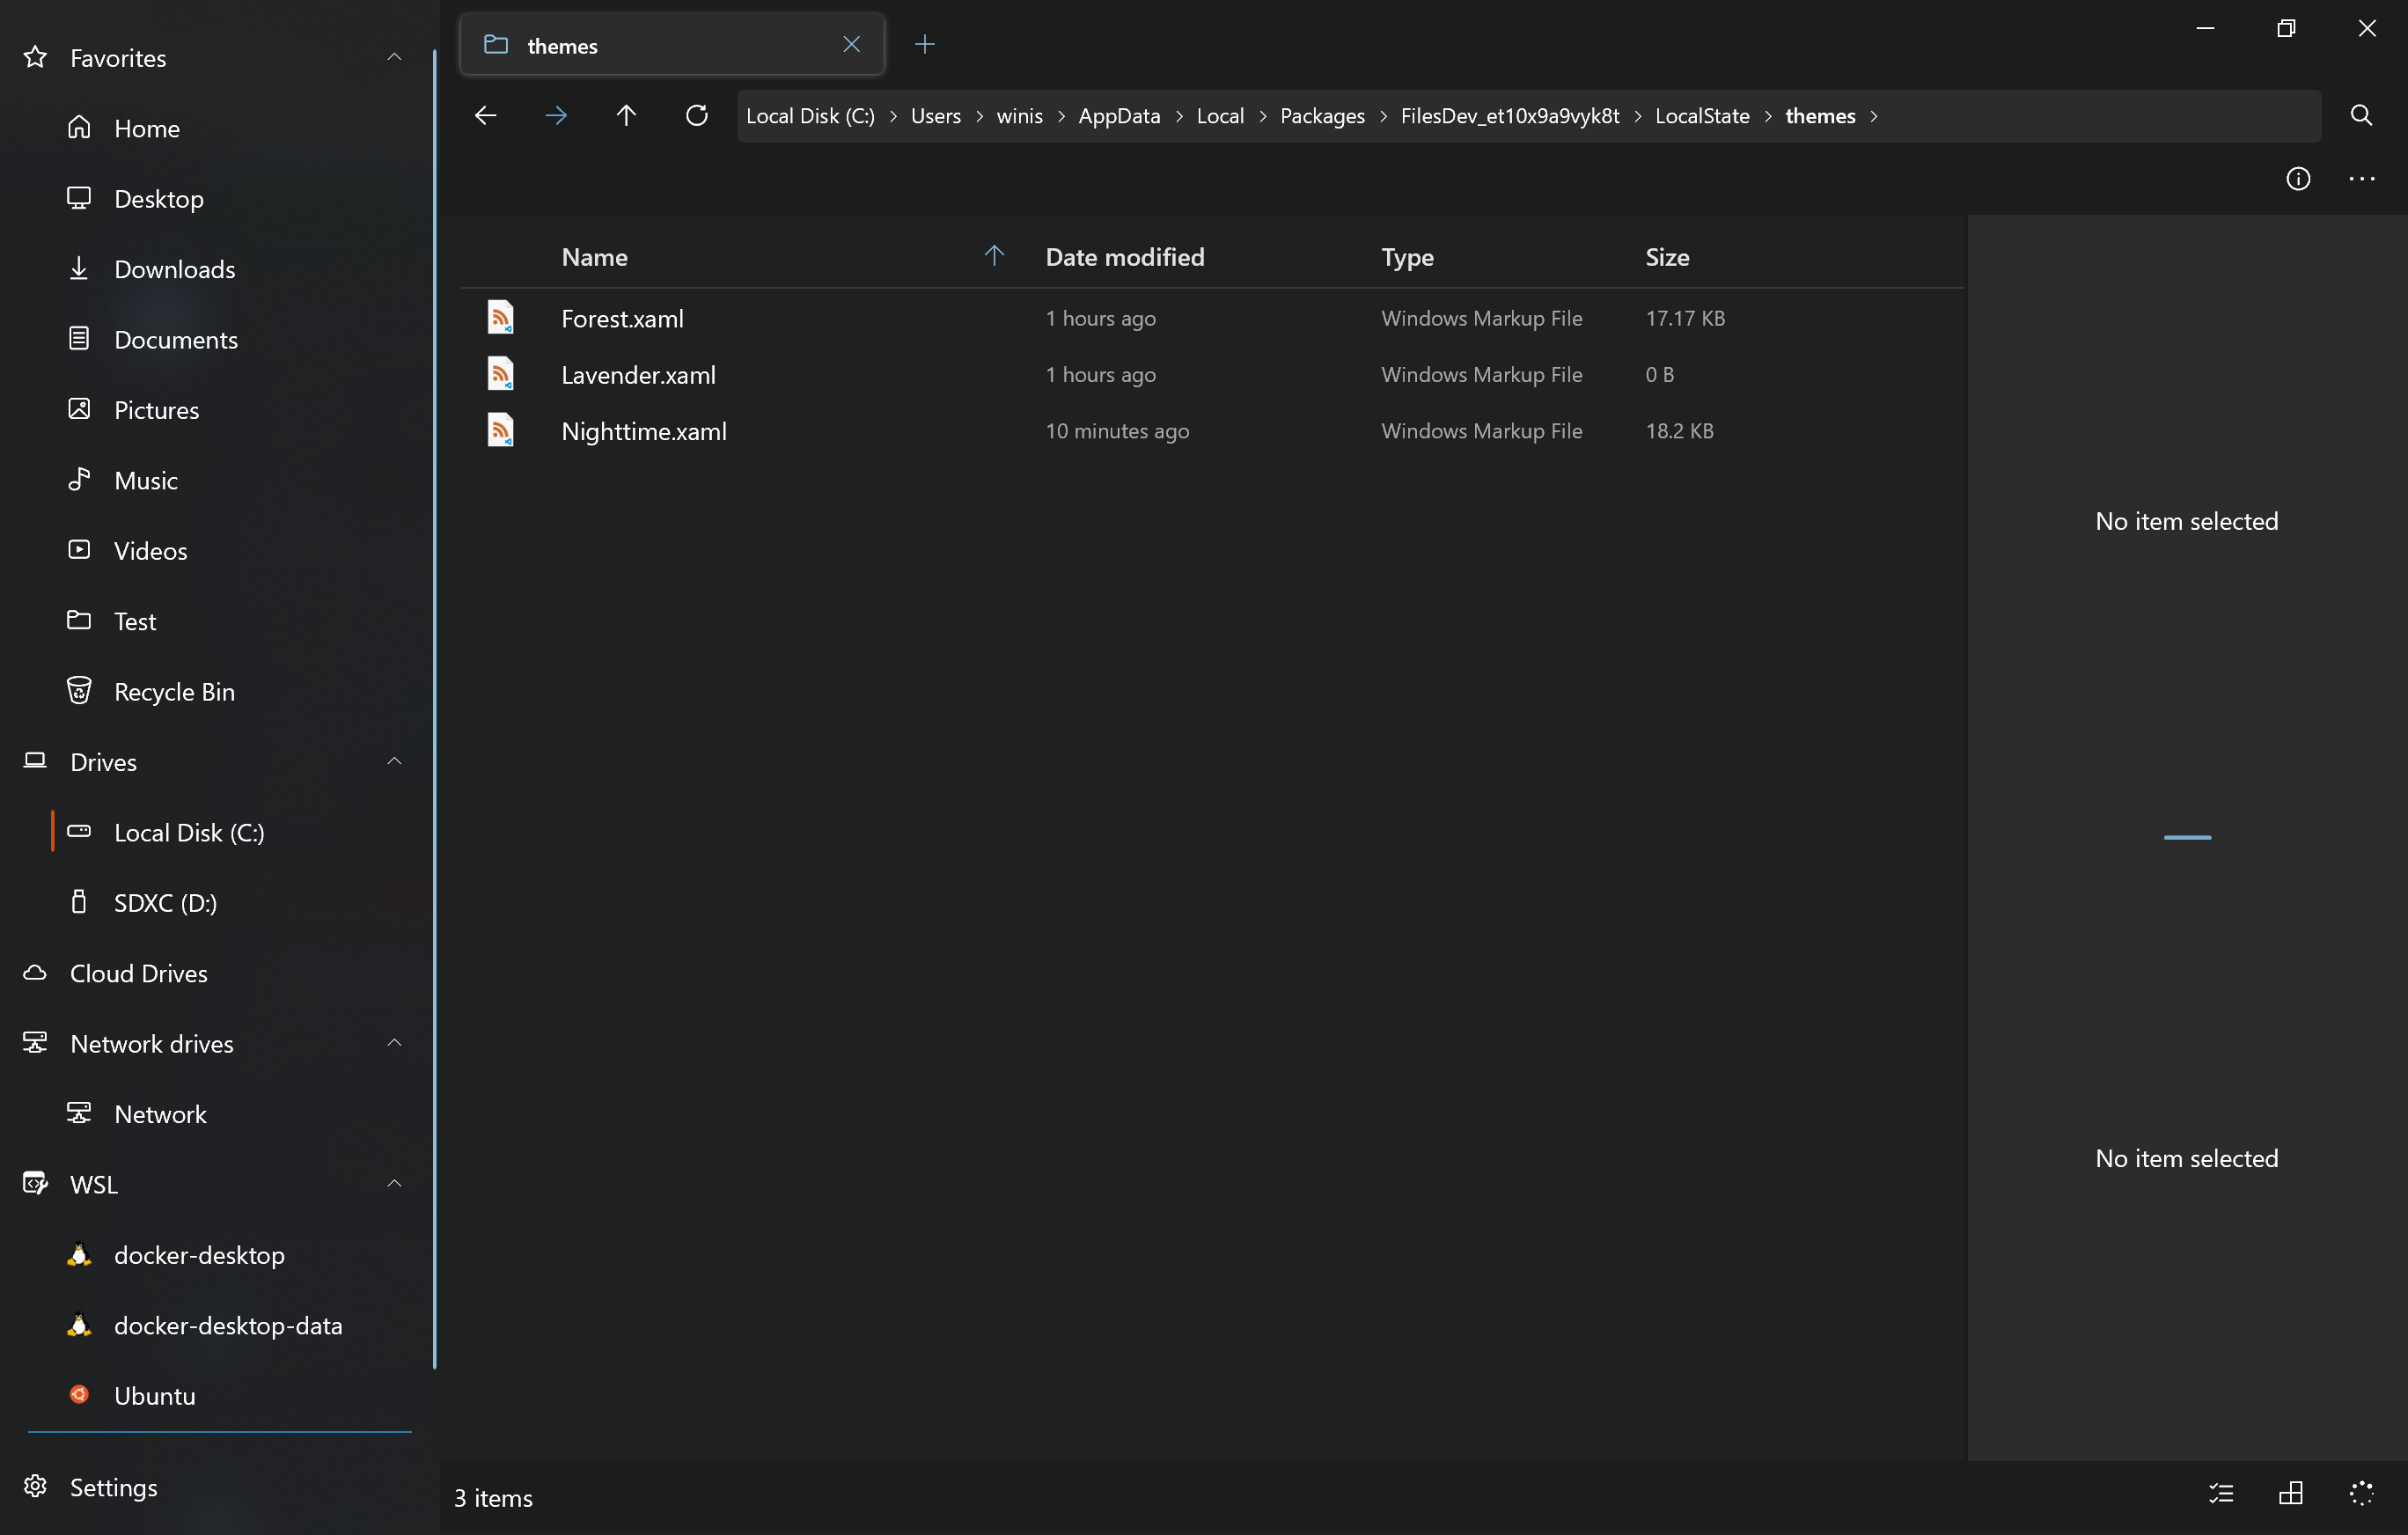
Task: Grab the preview pane divider handle
Action: (2187, 837)
